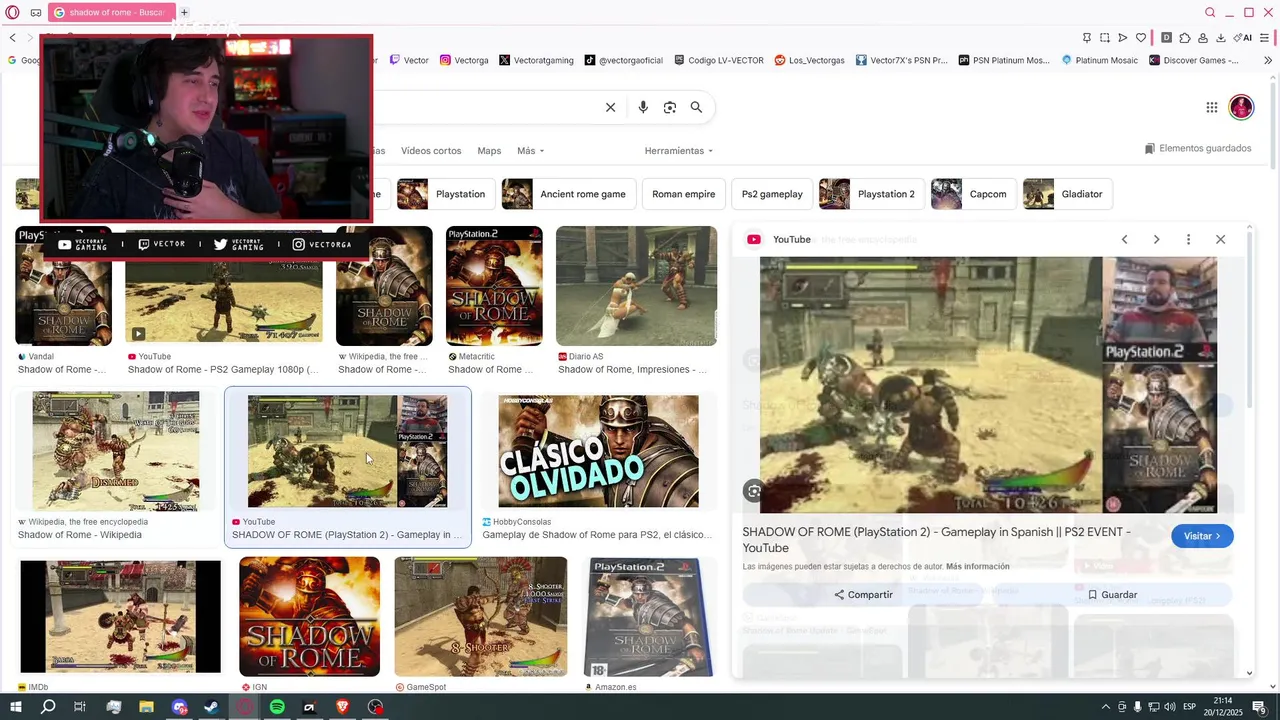Click the Visitar button in preview
1280x720 pixels.
[x=1202, y=536]
